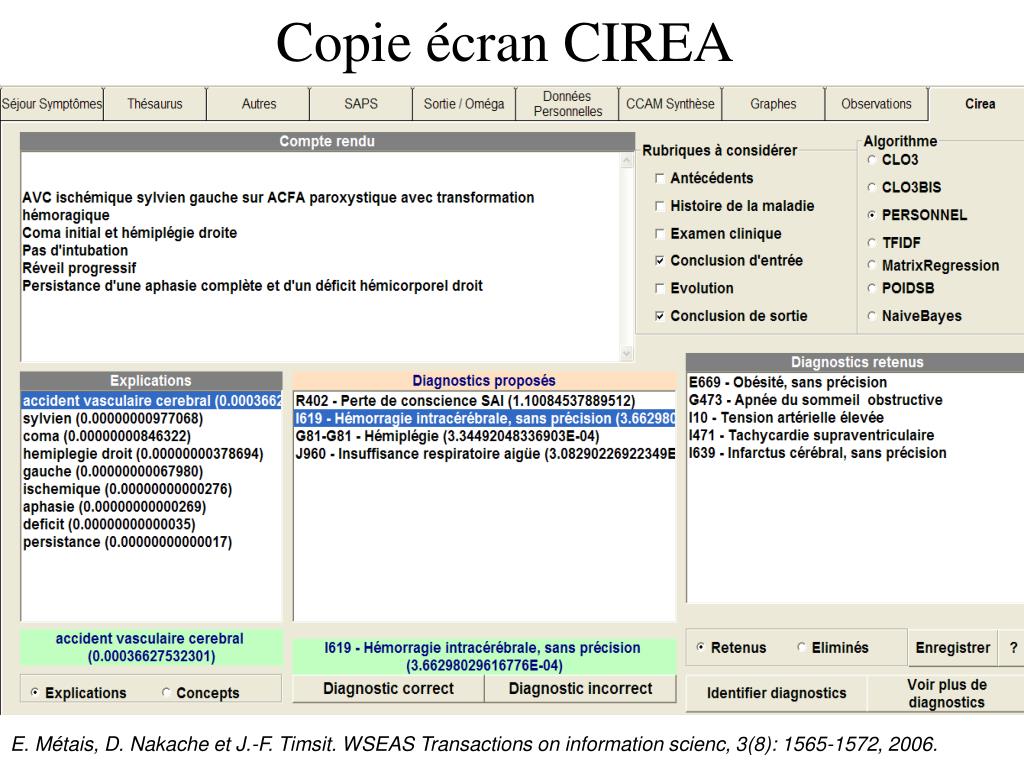Select I619 - Hémorragie intracérébrale row
The height and width of the screenshot is (768, 1024).
point(485,418)
